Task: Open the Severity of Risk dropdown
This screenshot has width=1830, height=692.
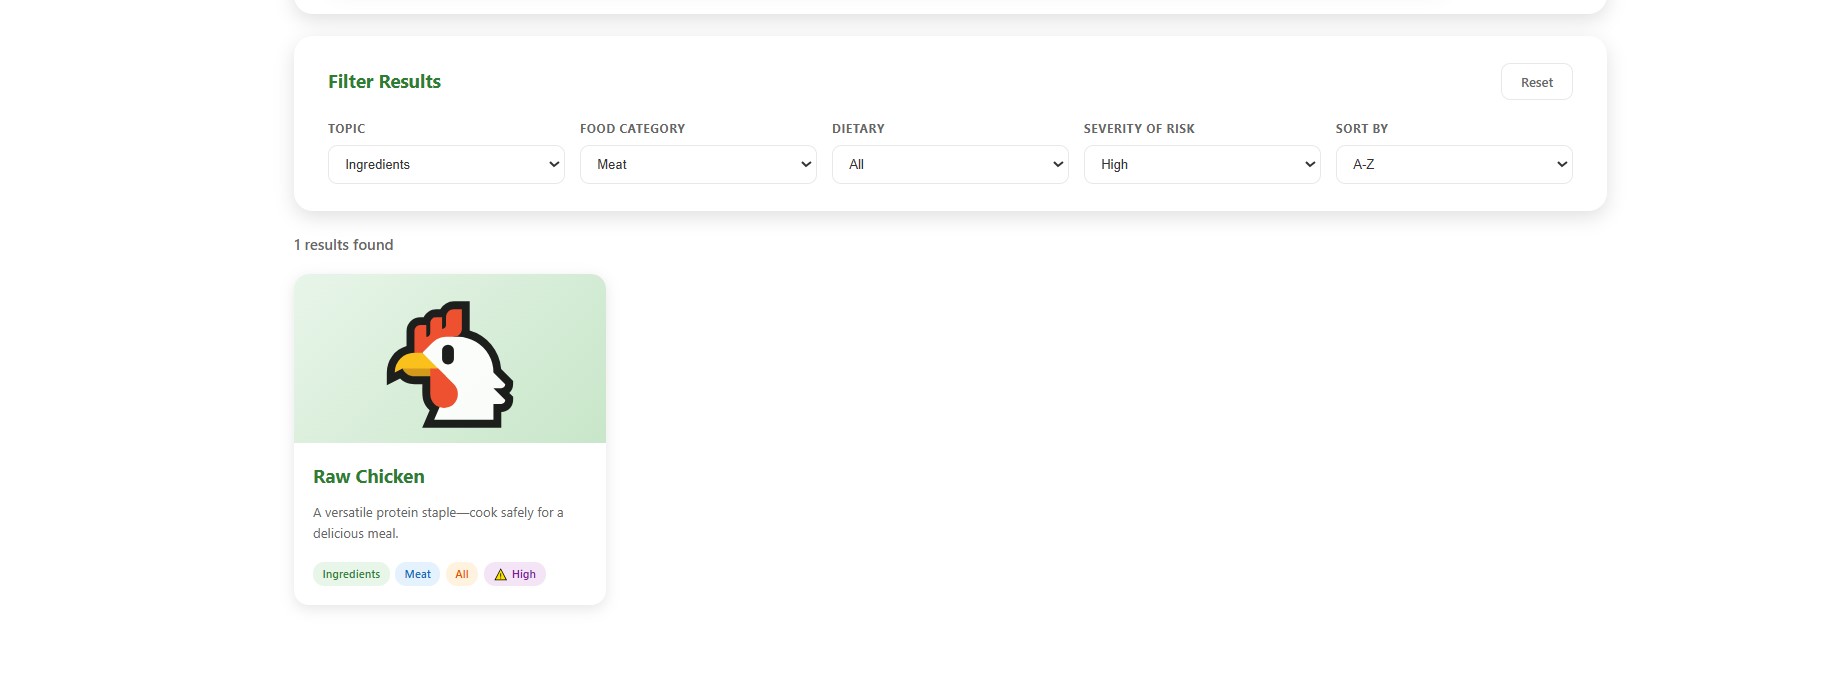Action: click(1202, 164)
